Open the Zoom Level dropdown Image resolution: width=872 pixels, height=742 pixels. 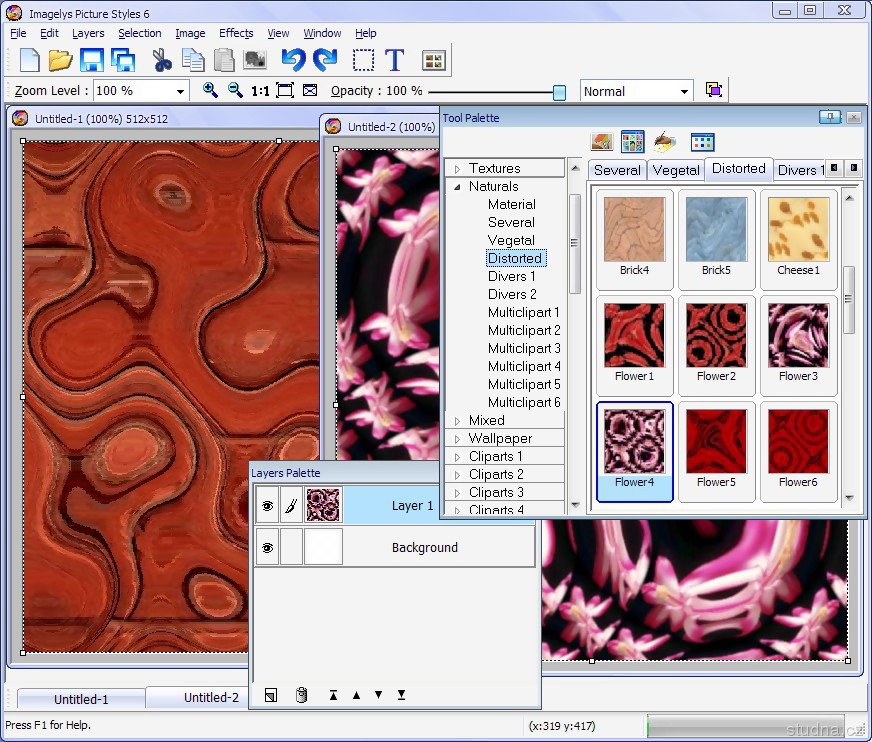click(181, 91)
